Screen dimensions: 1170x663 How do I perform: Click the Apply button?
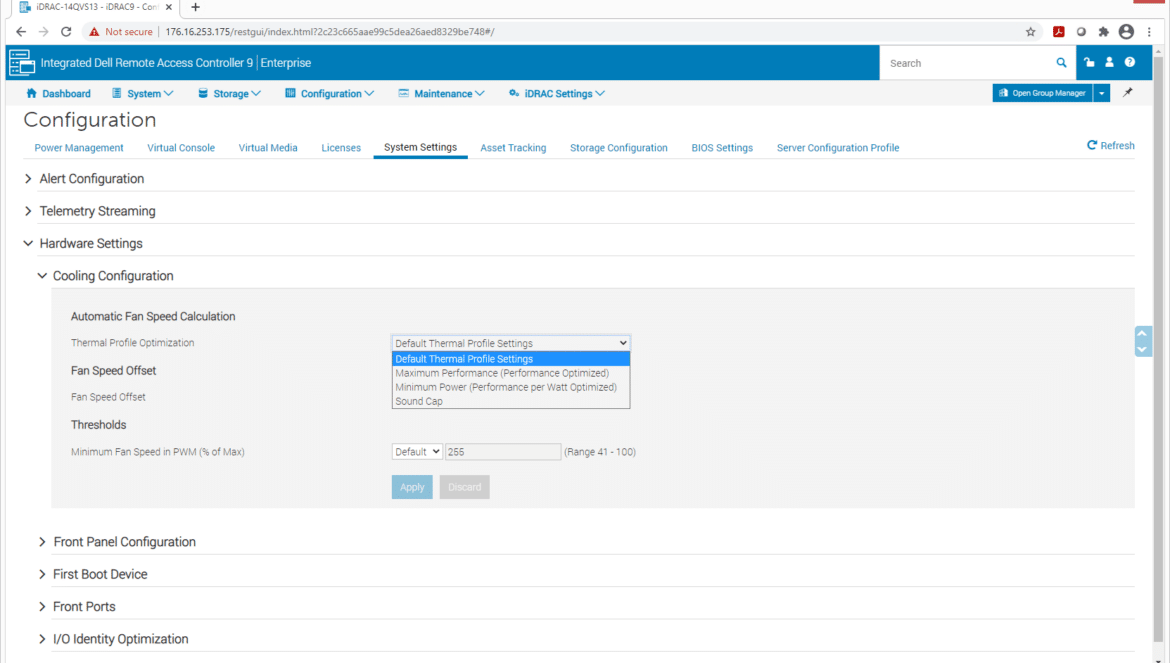pos(412,487)
